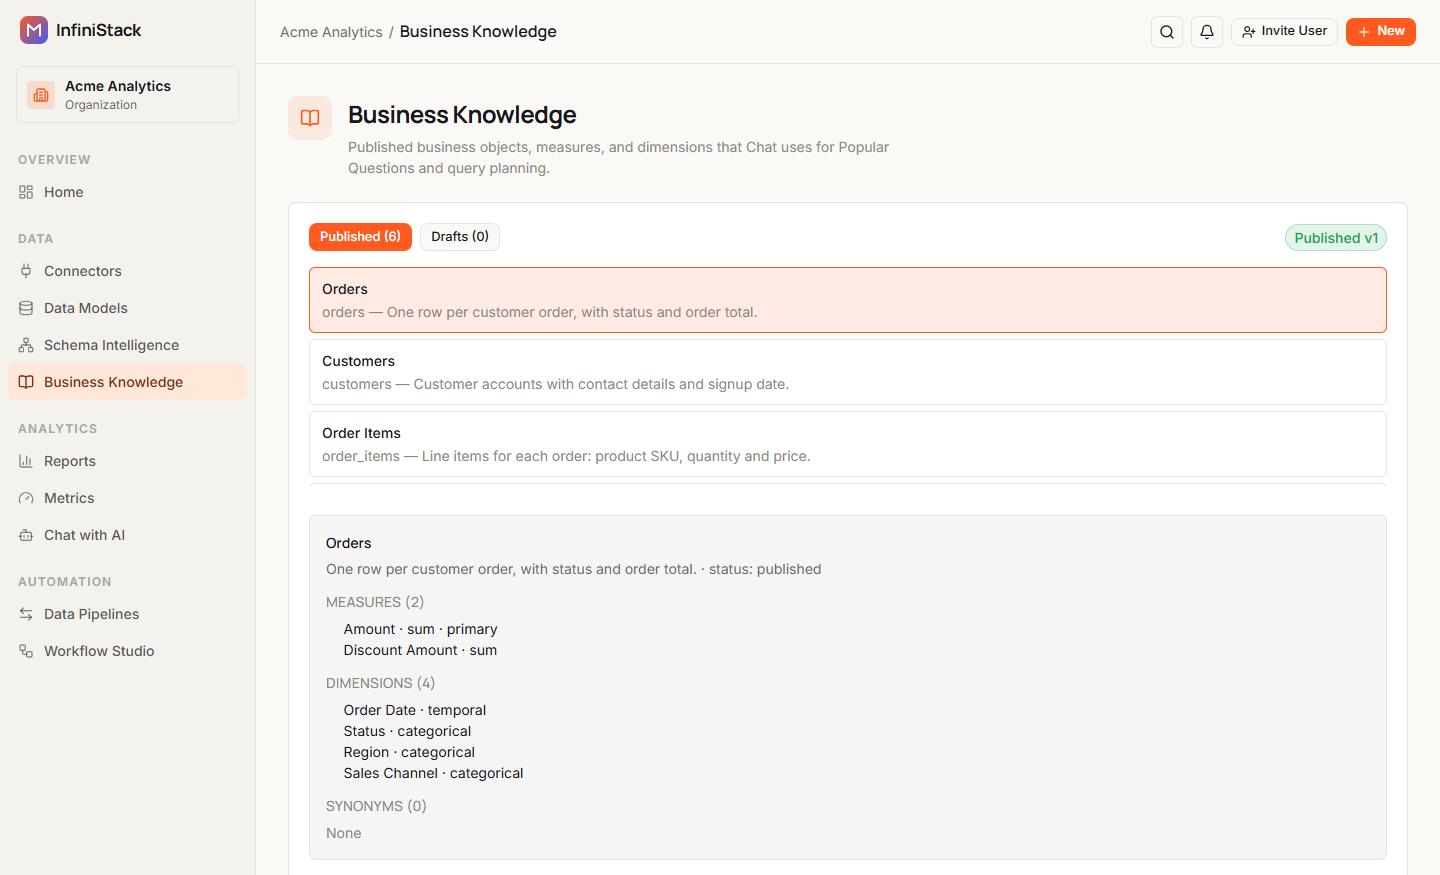Open Workflow Studio in the sidebar
Image resolution: width=1440 pixels, height=875 pixels.
point(127,651)
